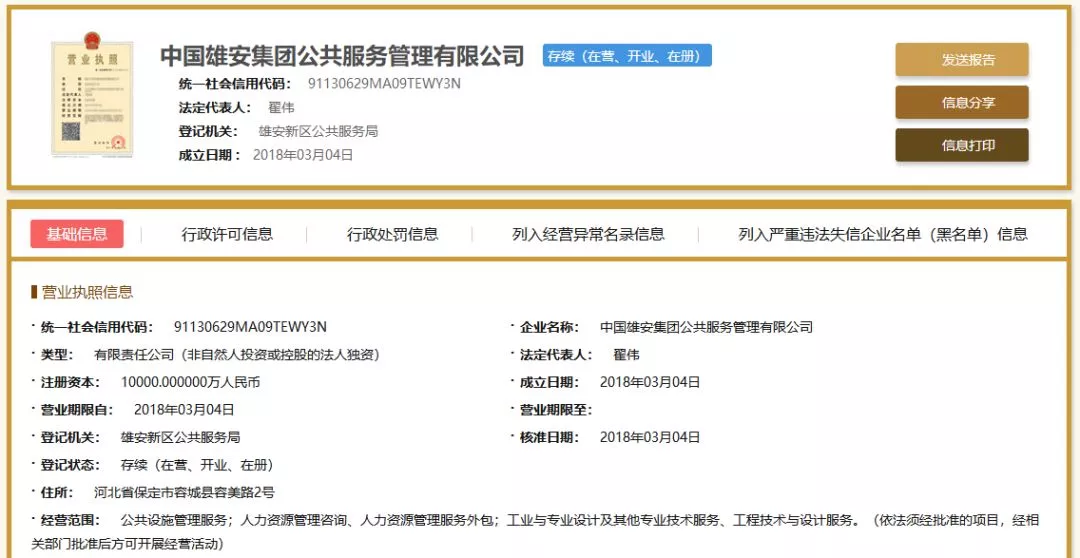1080x558 pixels.
Task: Click the large company name heading at top
Action: click(342, 56)
